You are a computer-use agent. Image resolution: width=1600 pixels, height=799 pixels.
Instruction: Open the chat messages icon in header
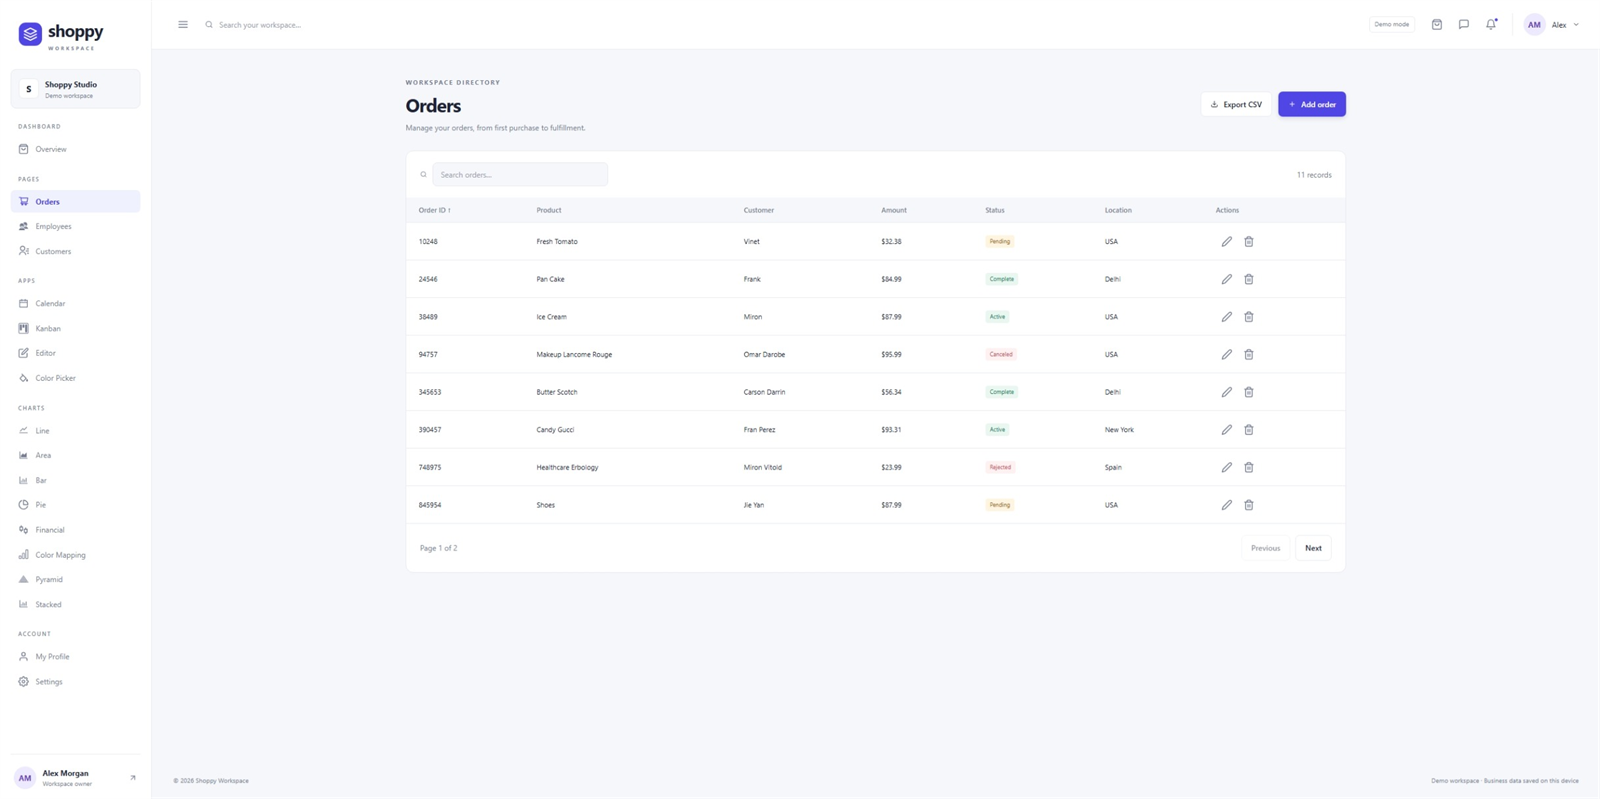(x=1464, y=24)
